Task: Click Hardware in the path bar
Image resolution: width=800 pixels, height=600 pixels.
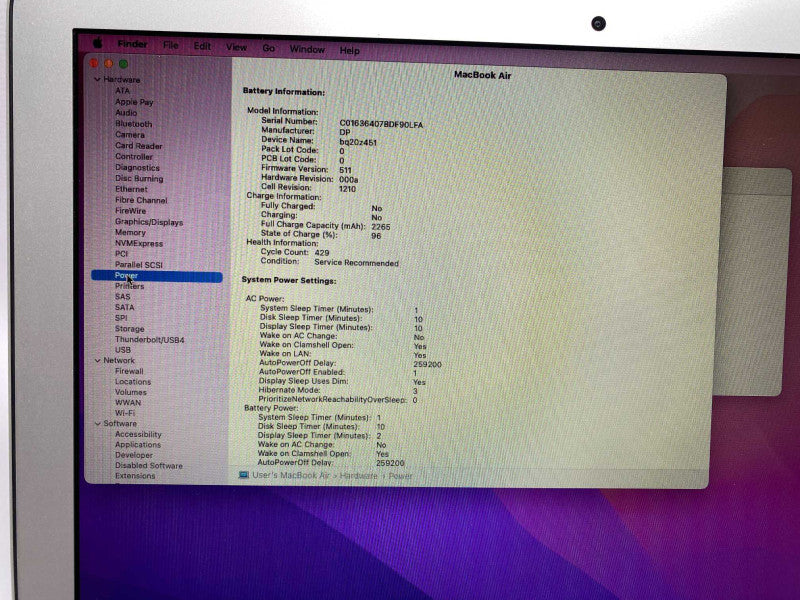Action: tap(358, 476)
